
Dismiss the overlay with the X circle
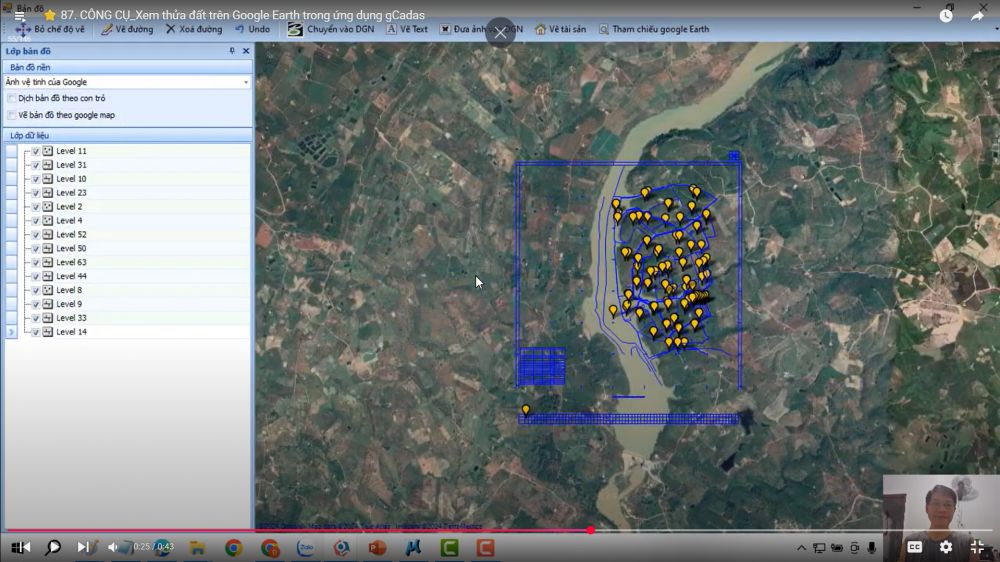pyautogui.click(x=500, y=33)
